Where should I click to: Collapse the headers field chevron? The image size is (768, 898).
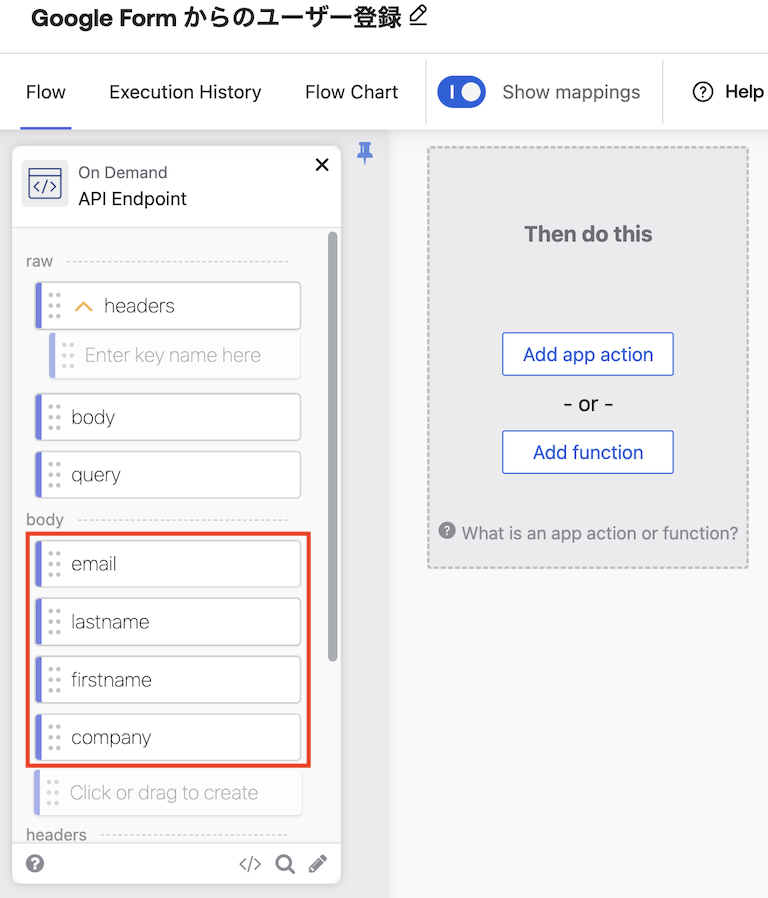(84, 306)
